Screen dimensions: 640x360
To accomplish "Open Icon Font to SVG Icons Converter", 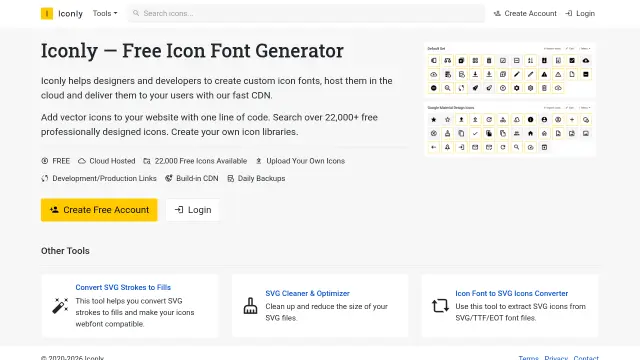I will (511, 293).
